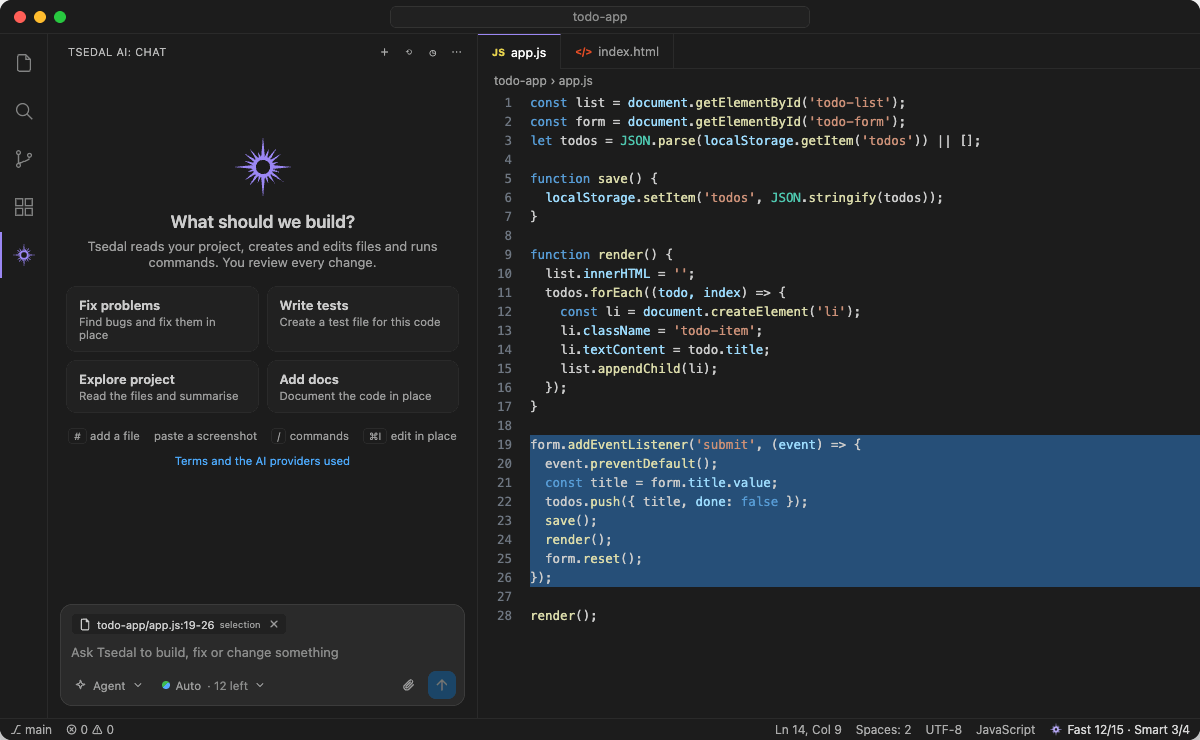Click the 'paste a screenshot' hint
Viewport: 1200px width, 740px height.
[x=205, y=436]
